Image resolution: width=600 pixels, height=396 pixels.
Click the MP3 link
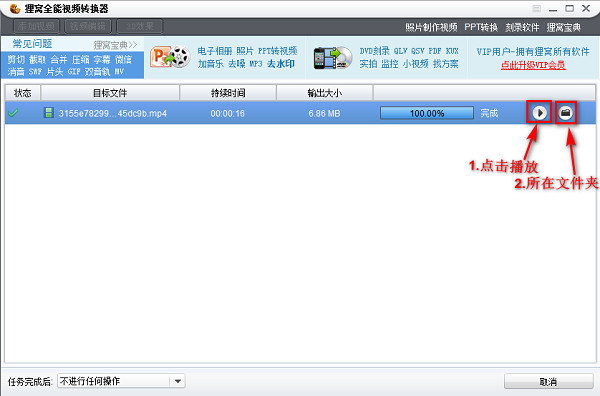tap(256, 64)
